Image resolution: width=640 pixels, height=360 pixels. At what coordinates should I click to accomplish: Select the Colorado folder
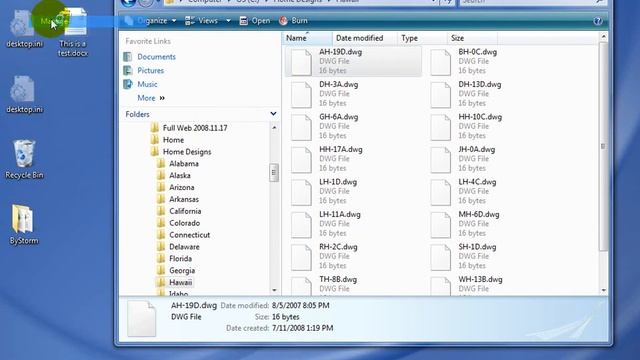pyautogui.click(x=184, y=223)
